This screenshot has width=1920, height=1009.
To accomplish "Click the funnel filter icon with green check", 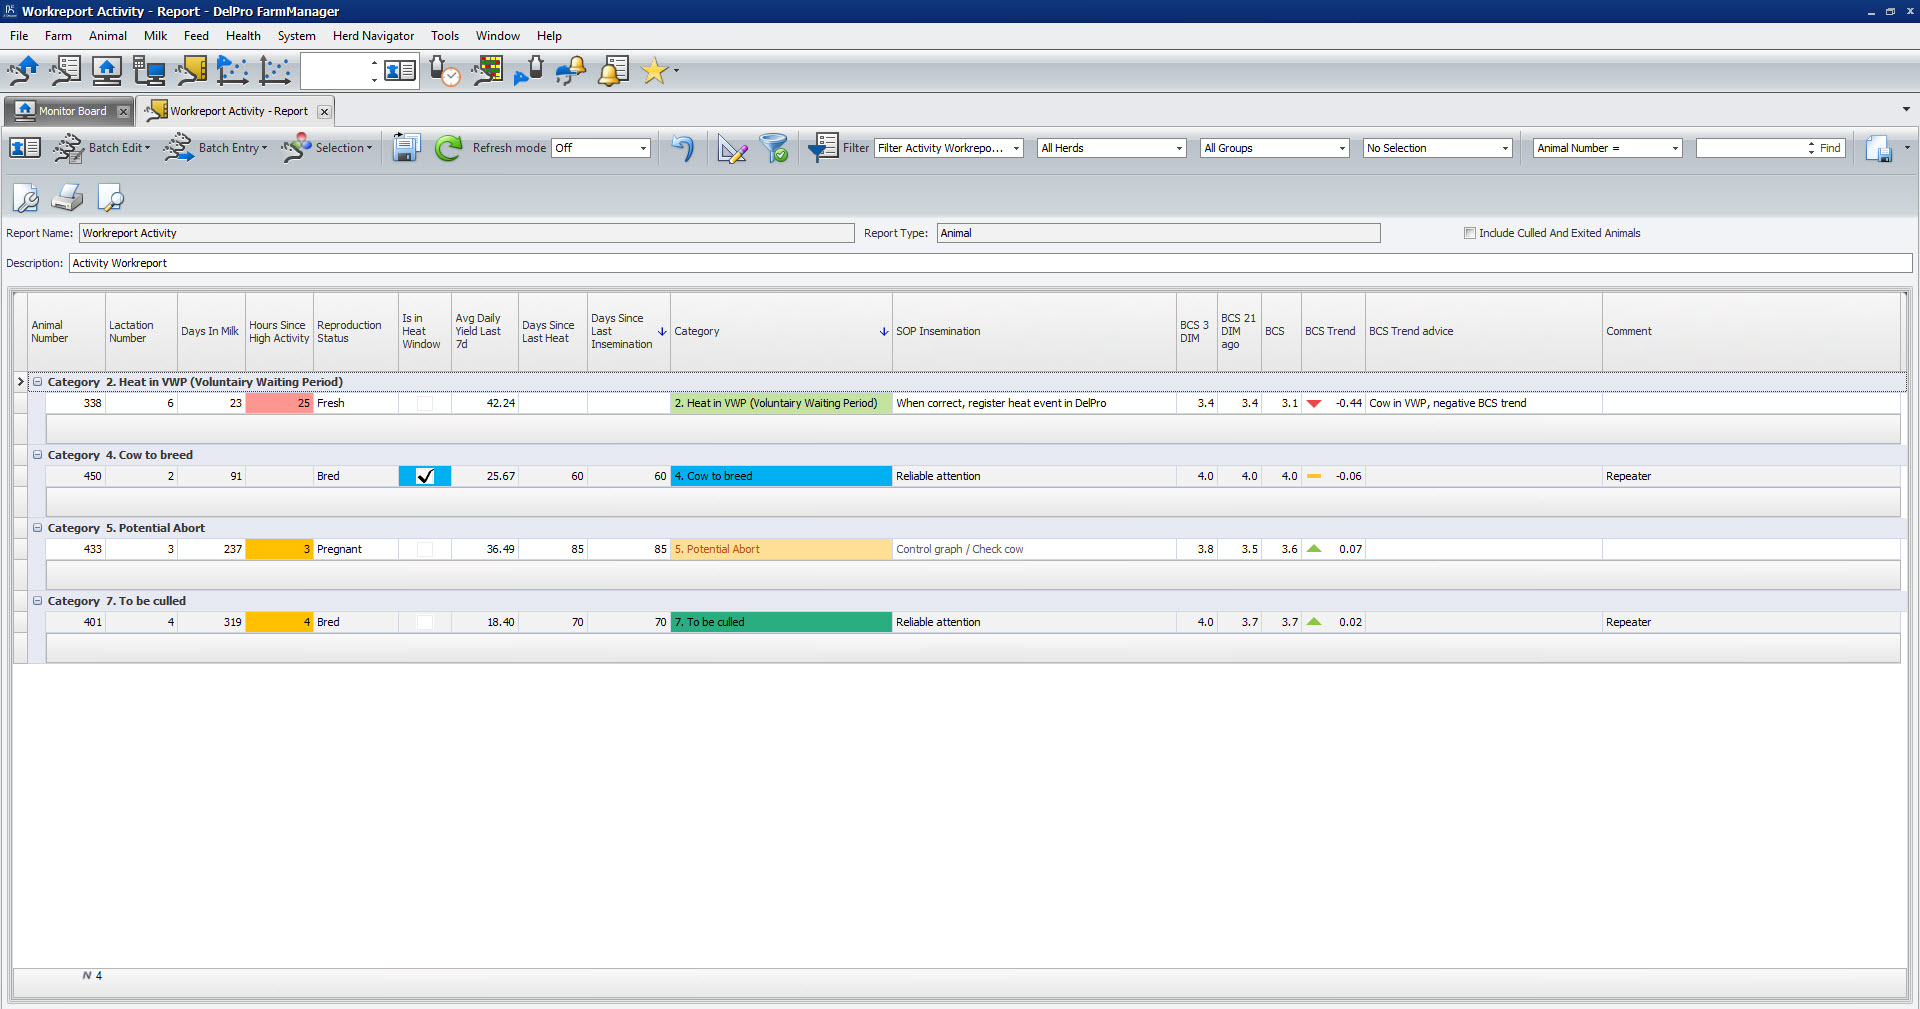I will point(774,148).
